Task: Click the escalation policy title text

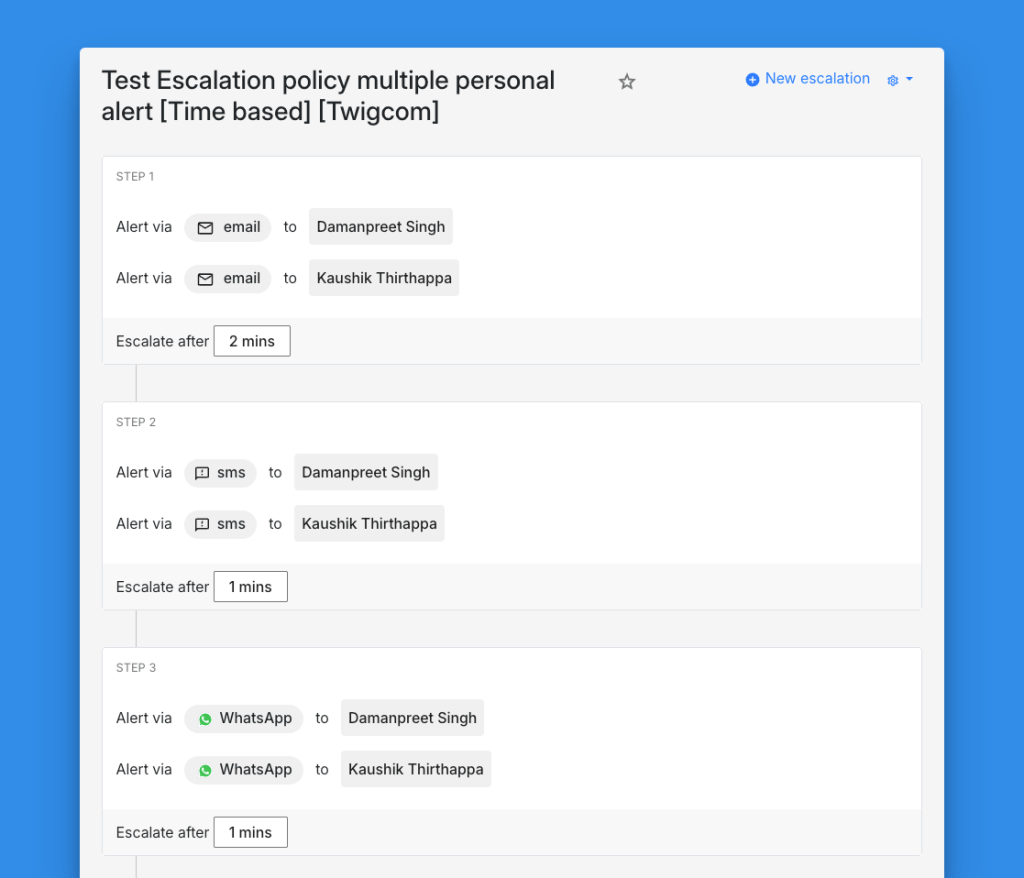Action: 328,96
